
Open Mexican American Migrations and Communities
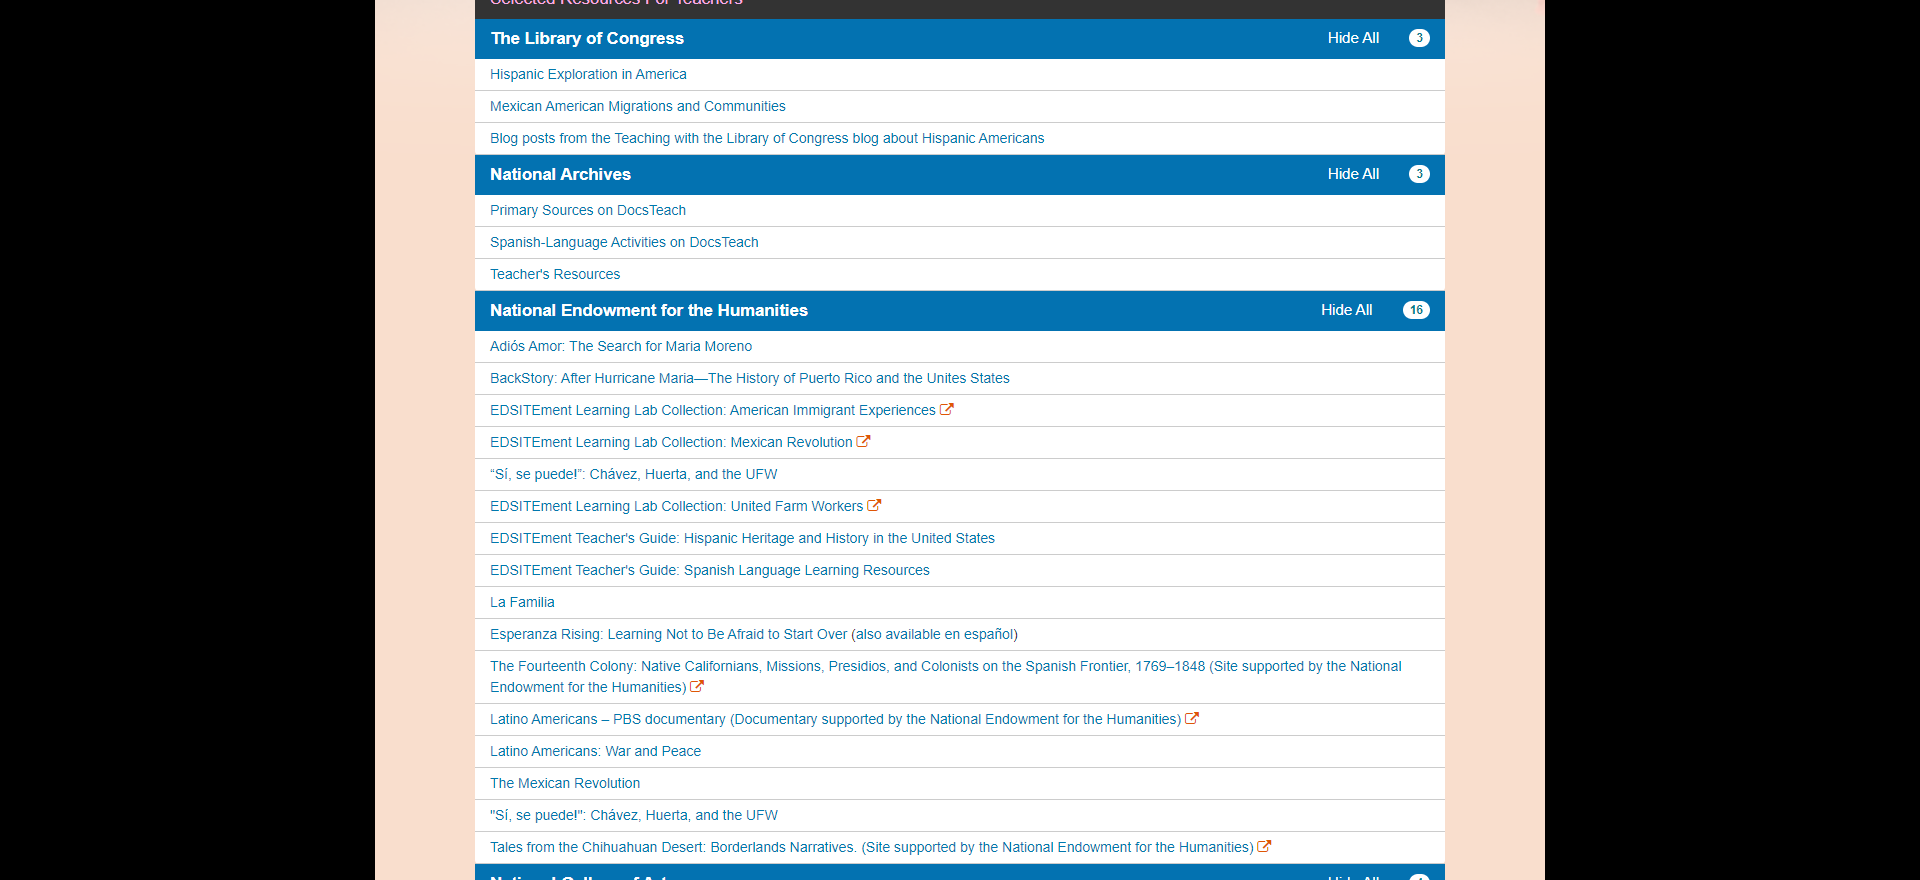(x=637, y=106)
